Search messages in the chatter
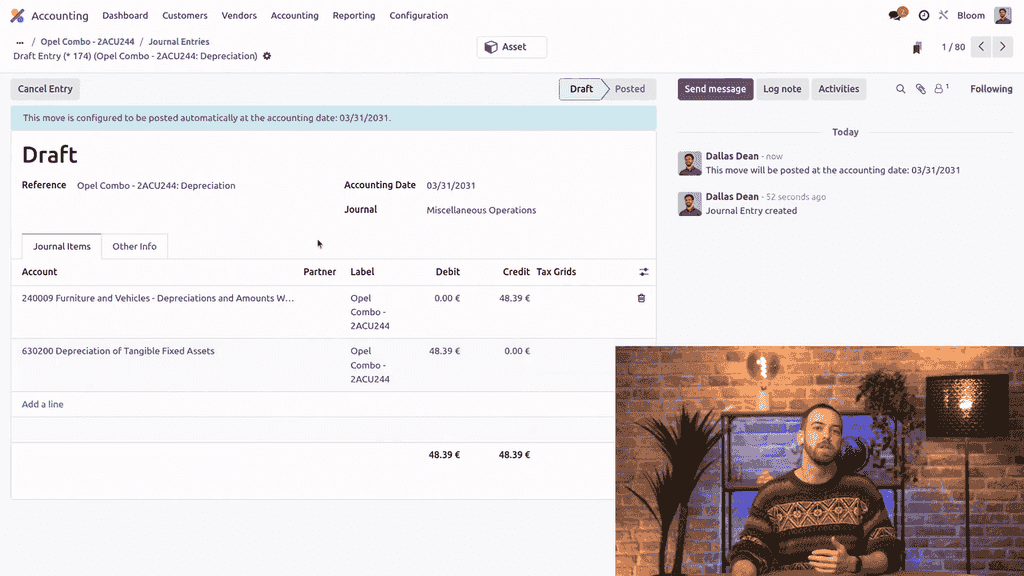The height and width of the screenshot is (576, 1024). pos(900,89)
